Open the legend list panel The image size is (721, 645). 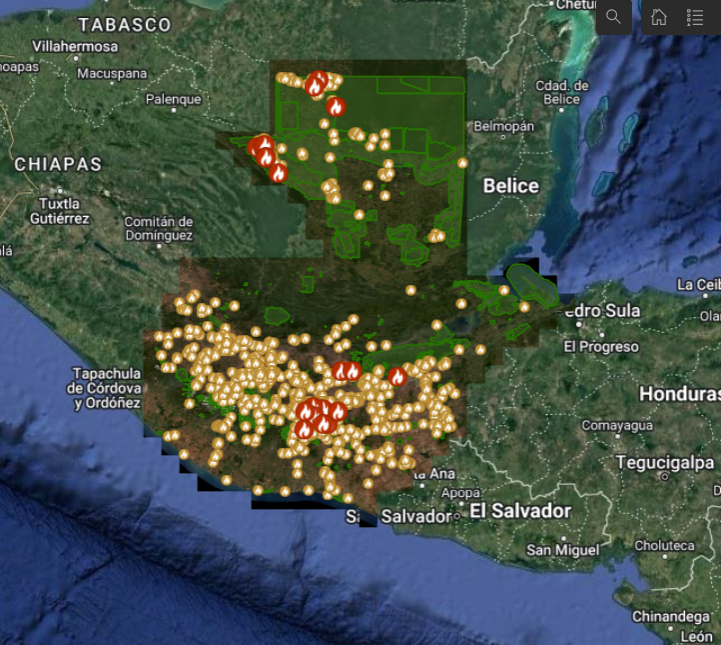[x=695, y=17]
